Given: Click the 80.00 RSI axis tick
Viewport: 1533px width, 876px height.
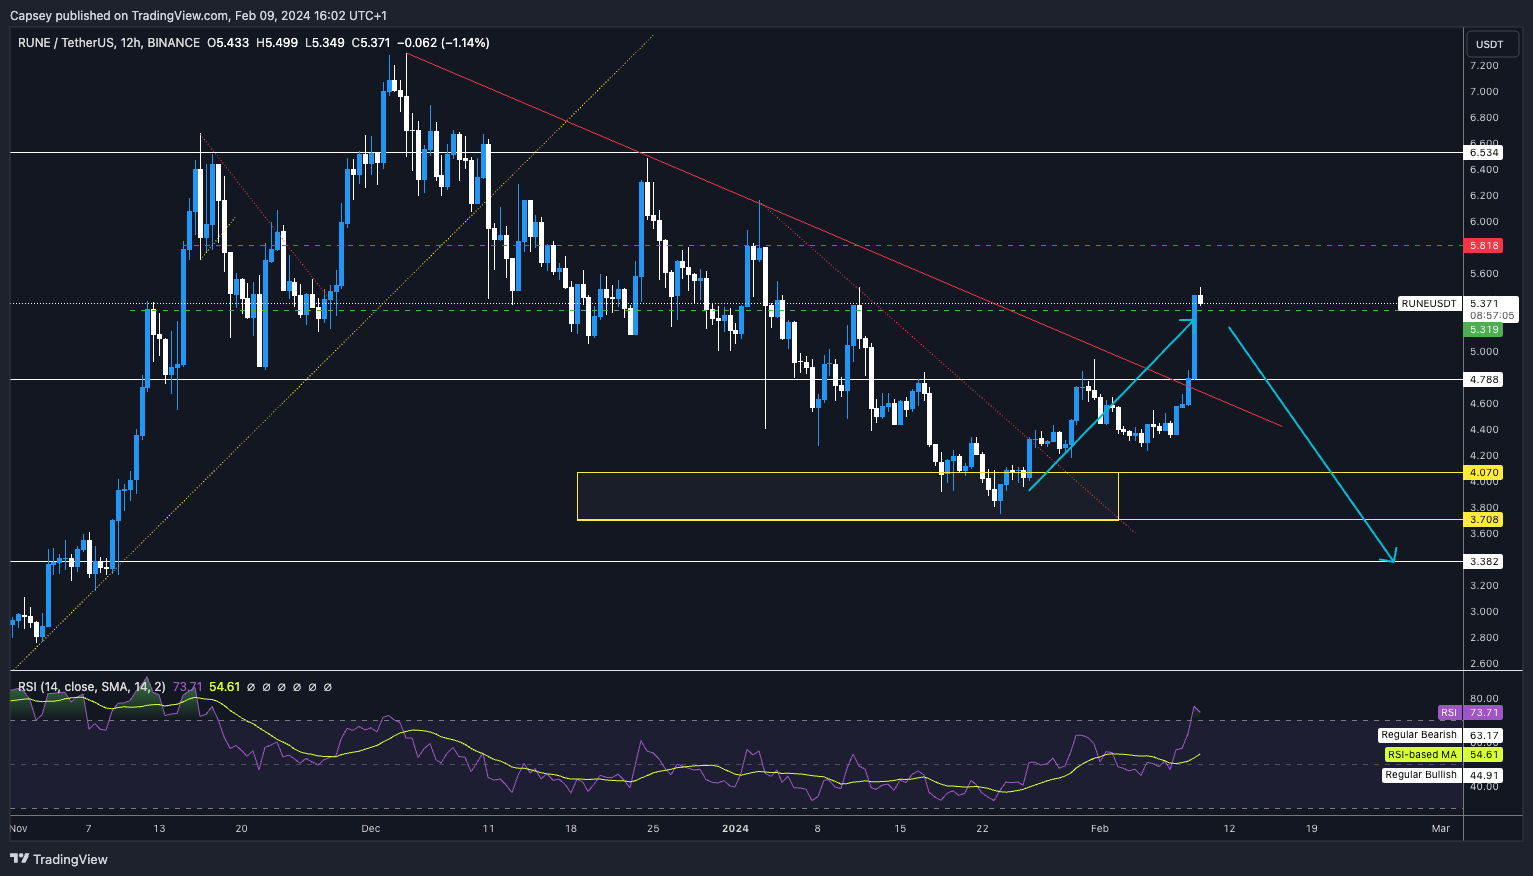Looking at the screenshot, I should pyautogui.click(x=1484, y=699).
